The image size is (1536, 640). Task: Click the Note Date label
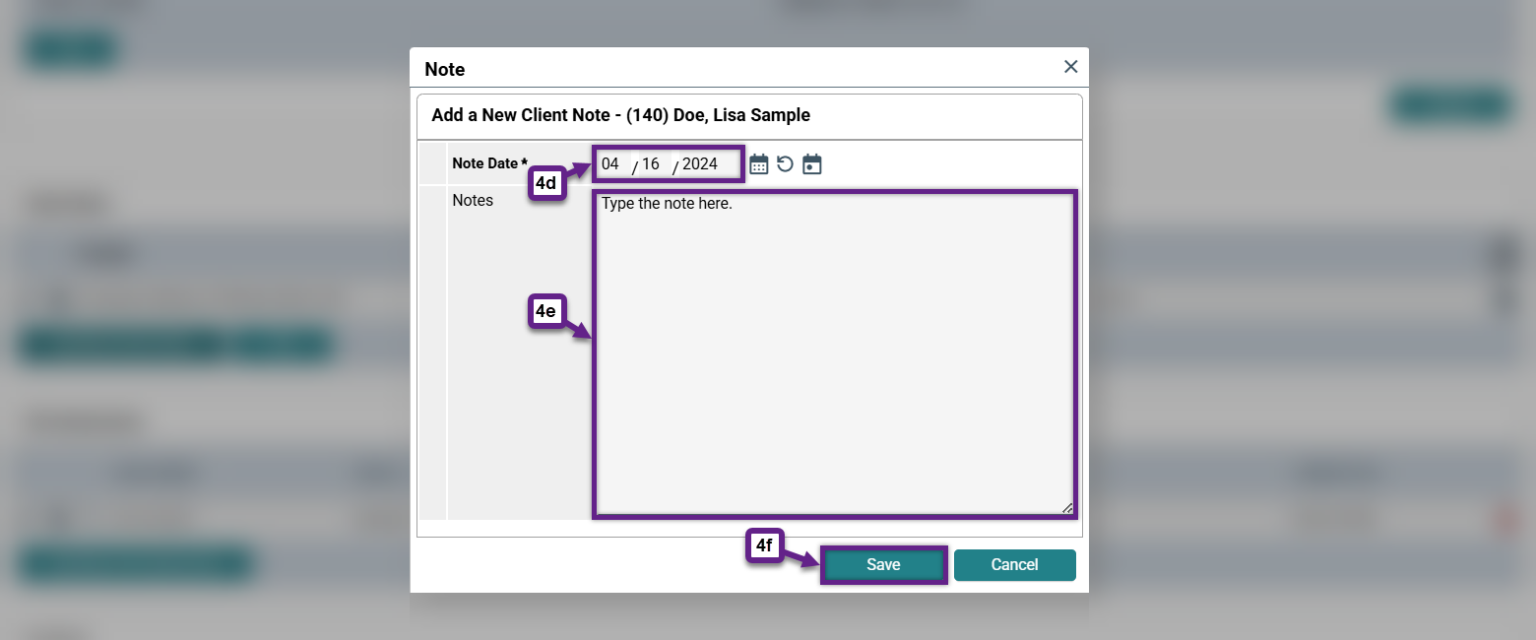point(489,163)
